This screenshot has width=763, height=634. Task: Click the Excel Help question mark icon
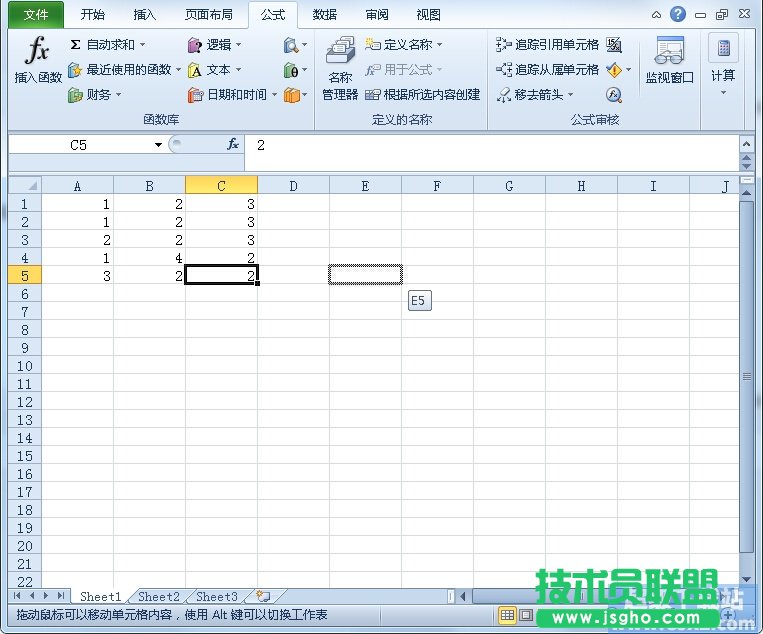tap(678, 15)
